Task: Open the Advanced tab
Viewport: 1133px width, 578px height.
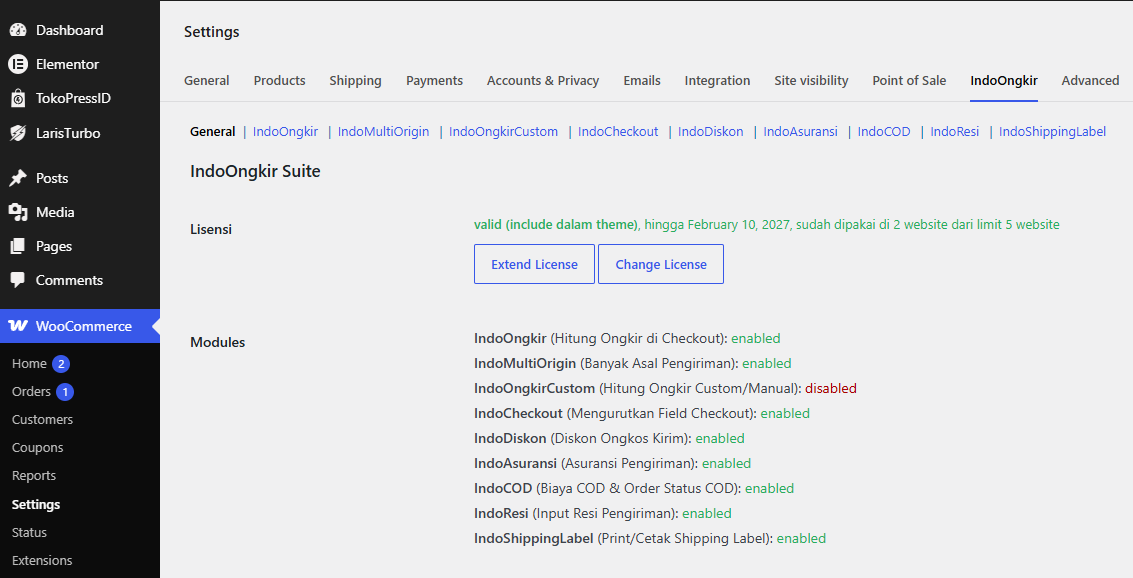Action: click(x=1090, y=80)
